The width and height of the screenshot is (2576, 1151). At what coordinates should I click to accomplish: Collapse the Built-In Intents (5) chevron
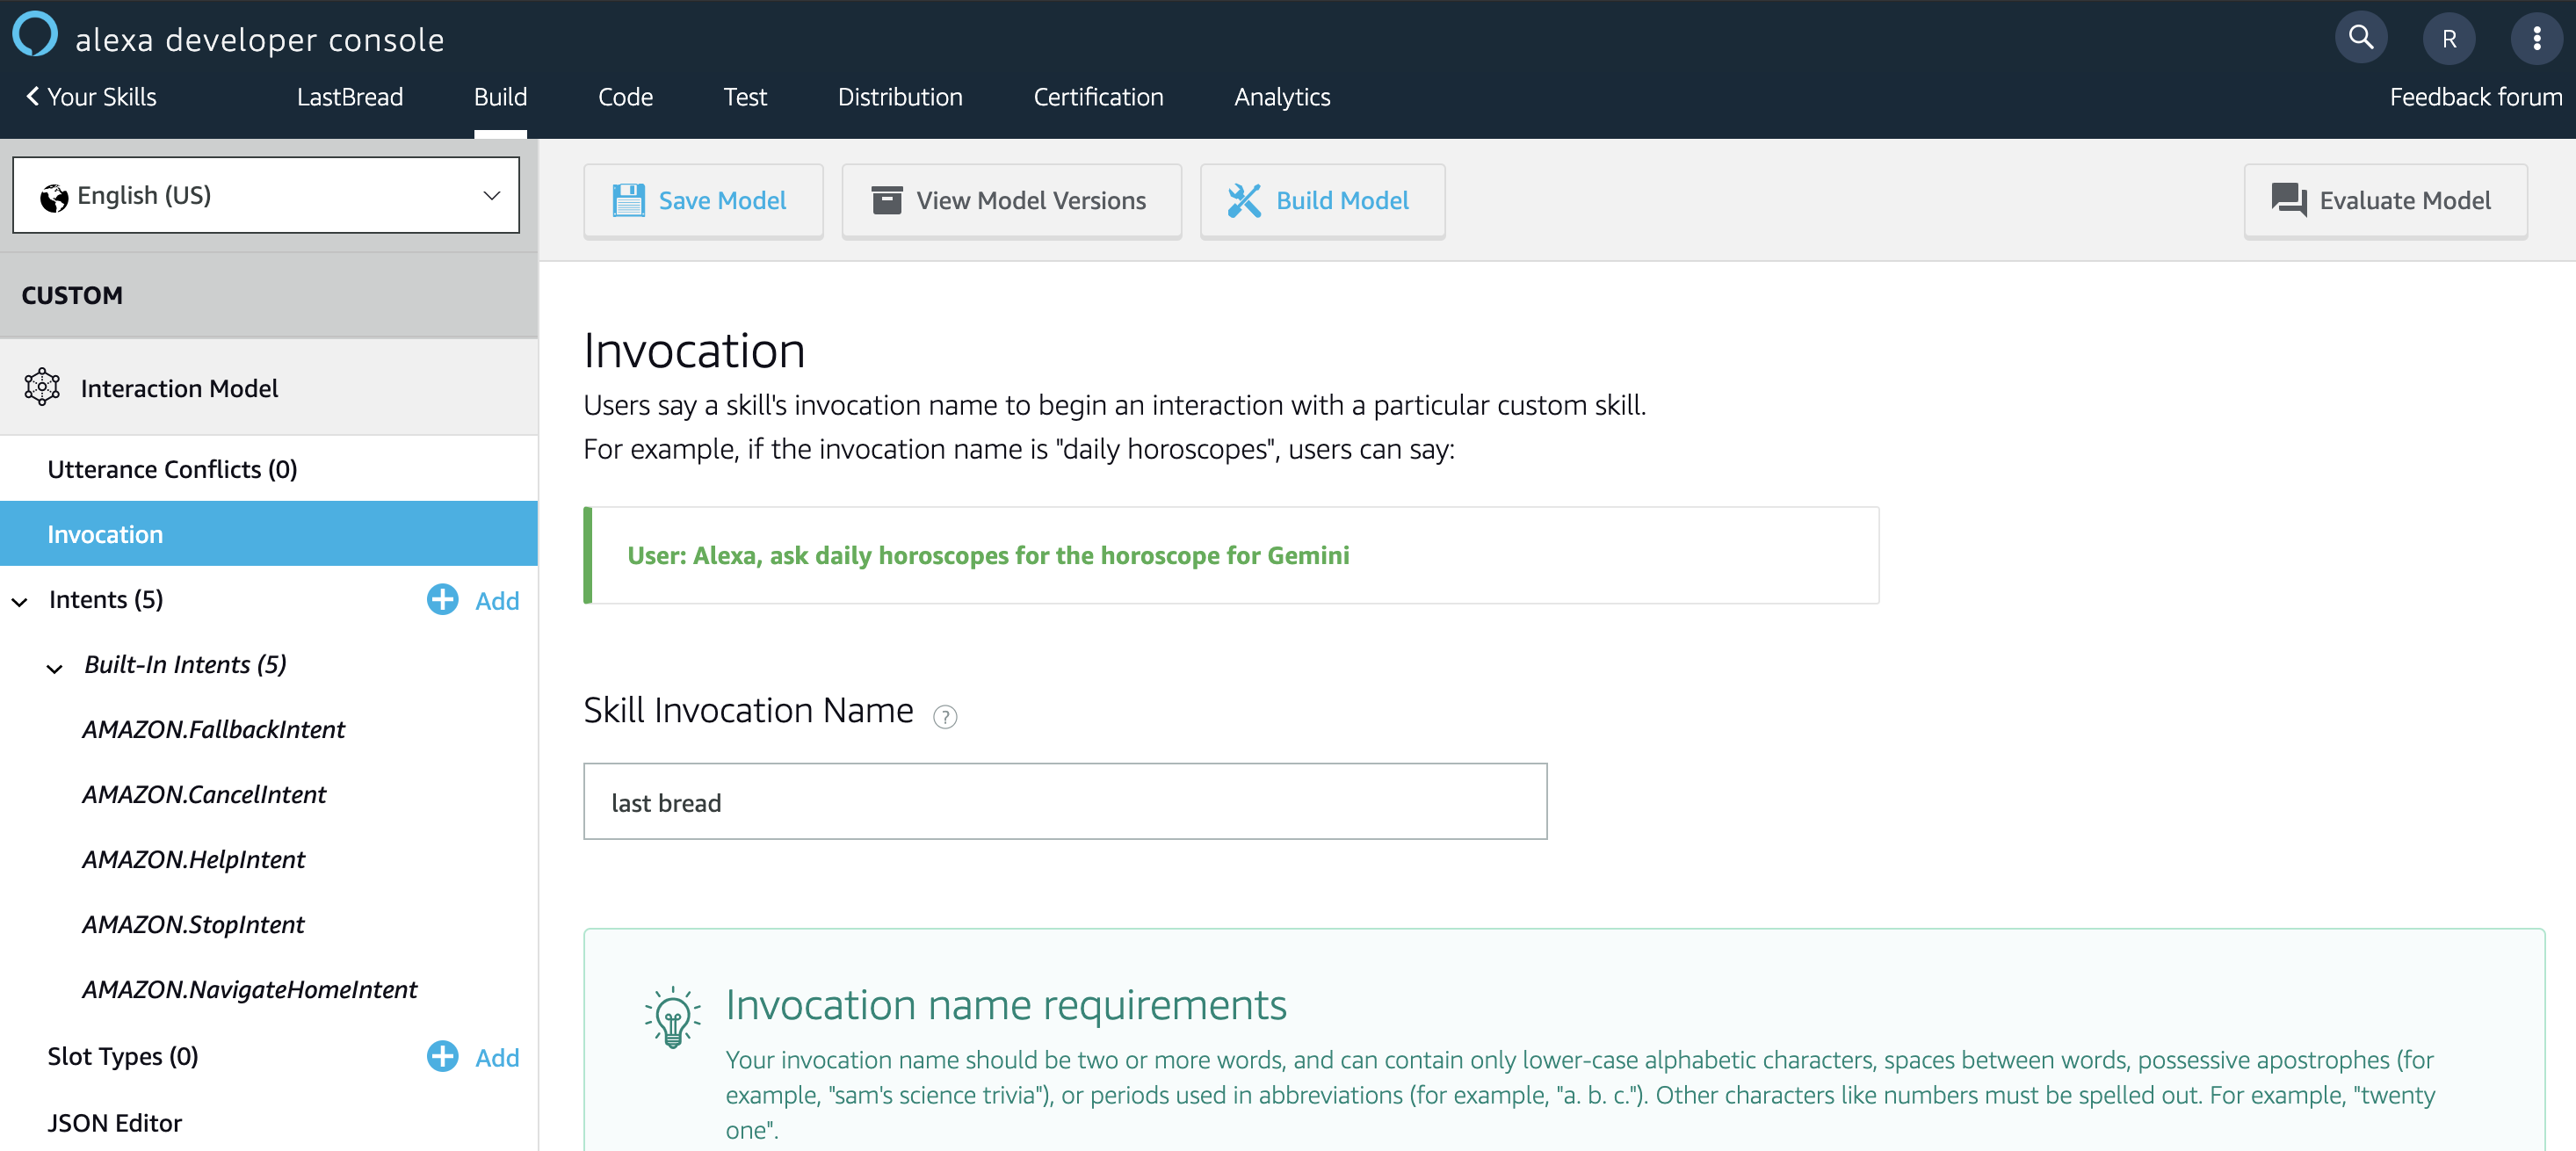pos(55,667)
